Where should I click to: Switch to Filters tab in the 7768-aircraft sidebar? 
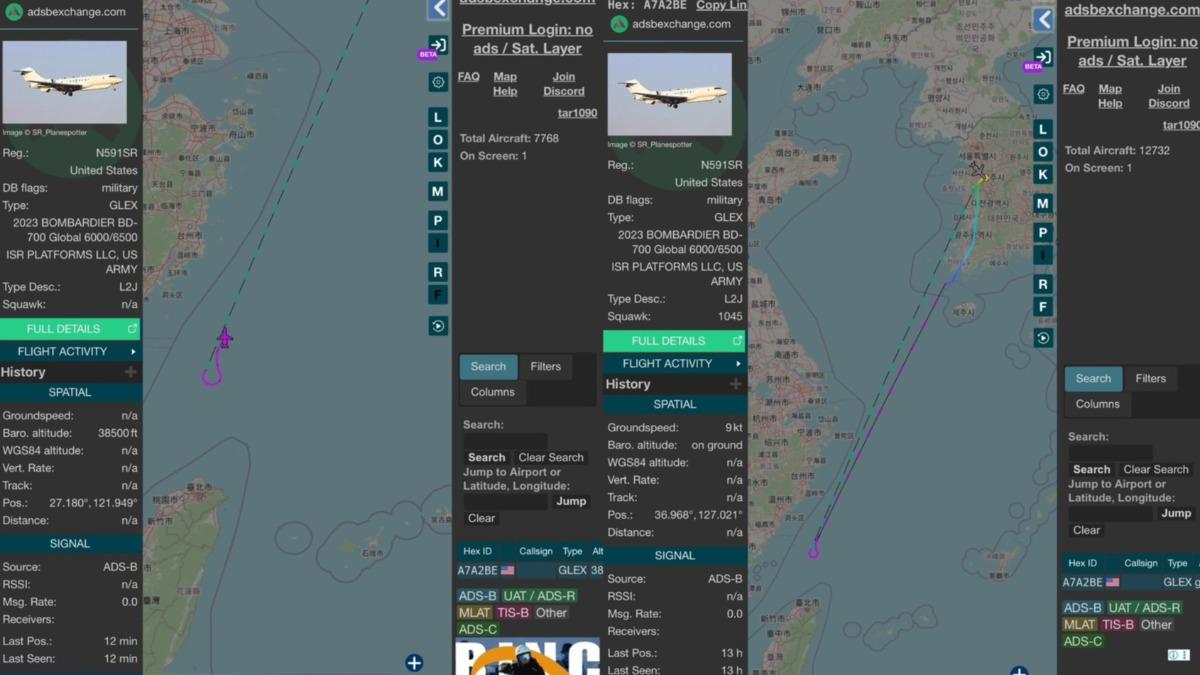pos(545,366)
